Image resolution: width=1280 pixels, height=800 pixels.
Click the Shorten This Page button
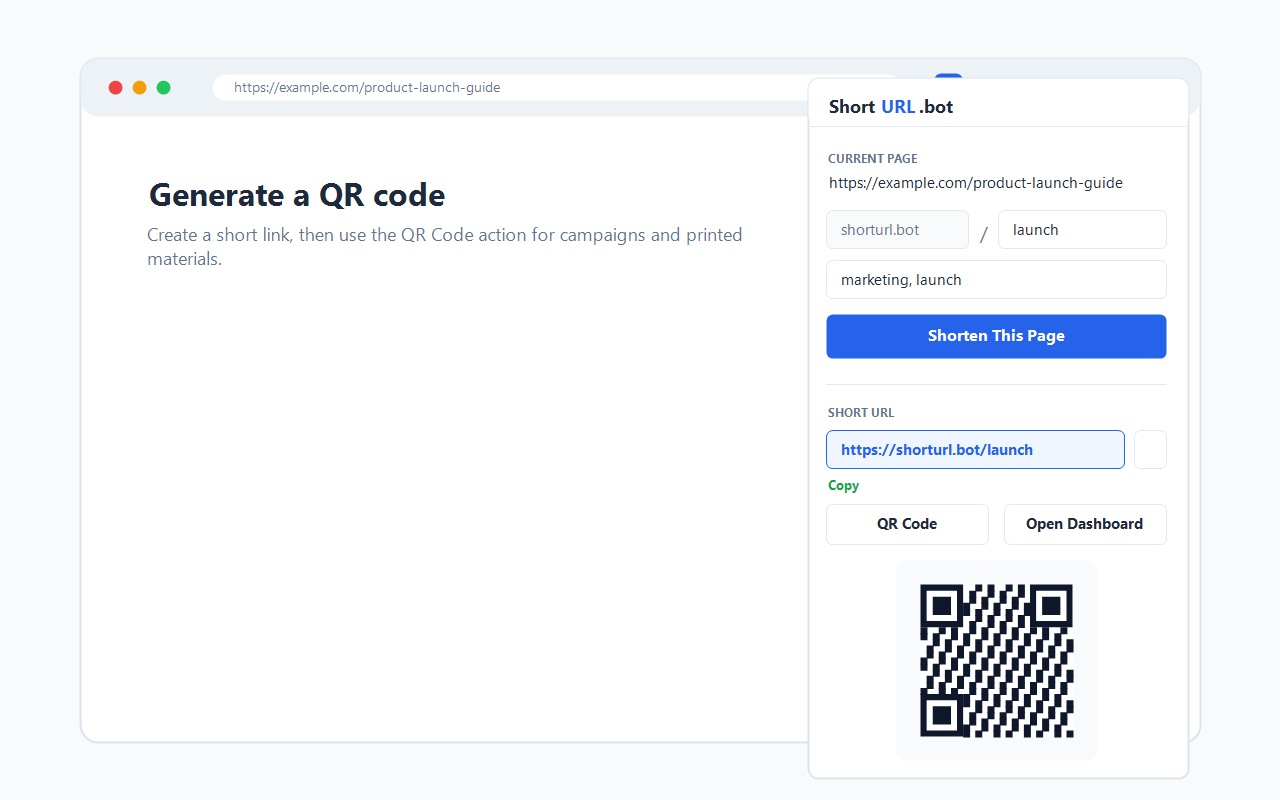(x=996, y=336)
